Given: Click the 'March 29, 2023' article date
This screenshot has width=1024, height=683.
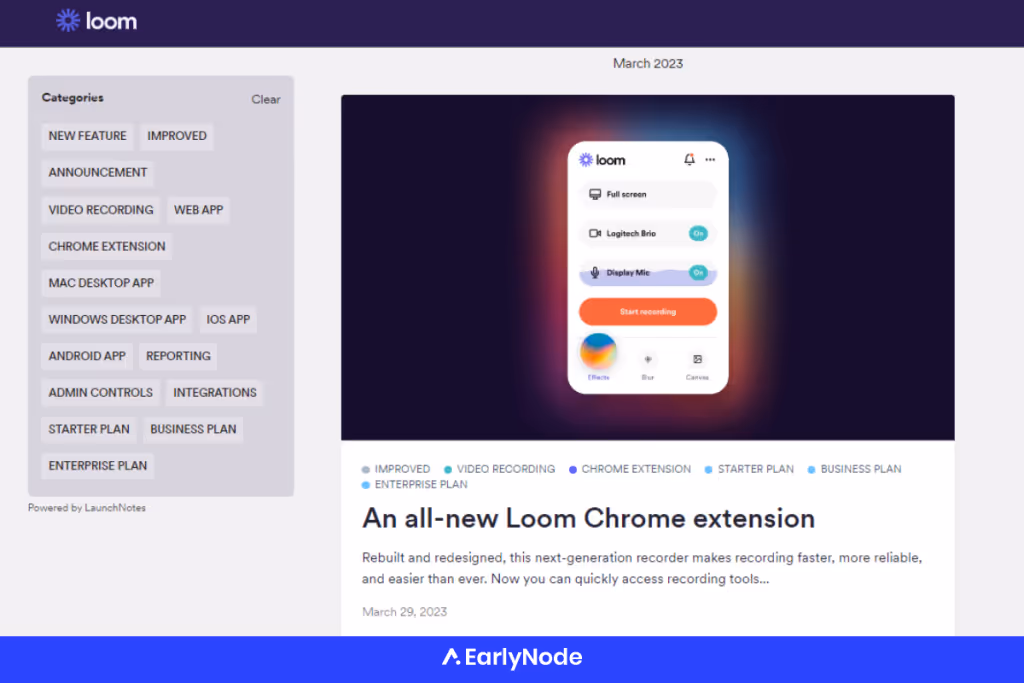Looking at the screenshot, I should click(404, 612).
